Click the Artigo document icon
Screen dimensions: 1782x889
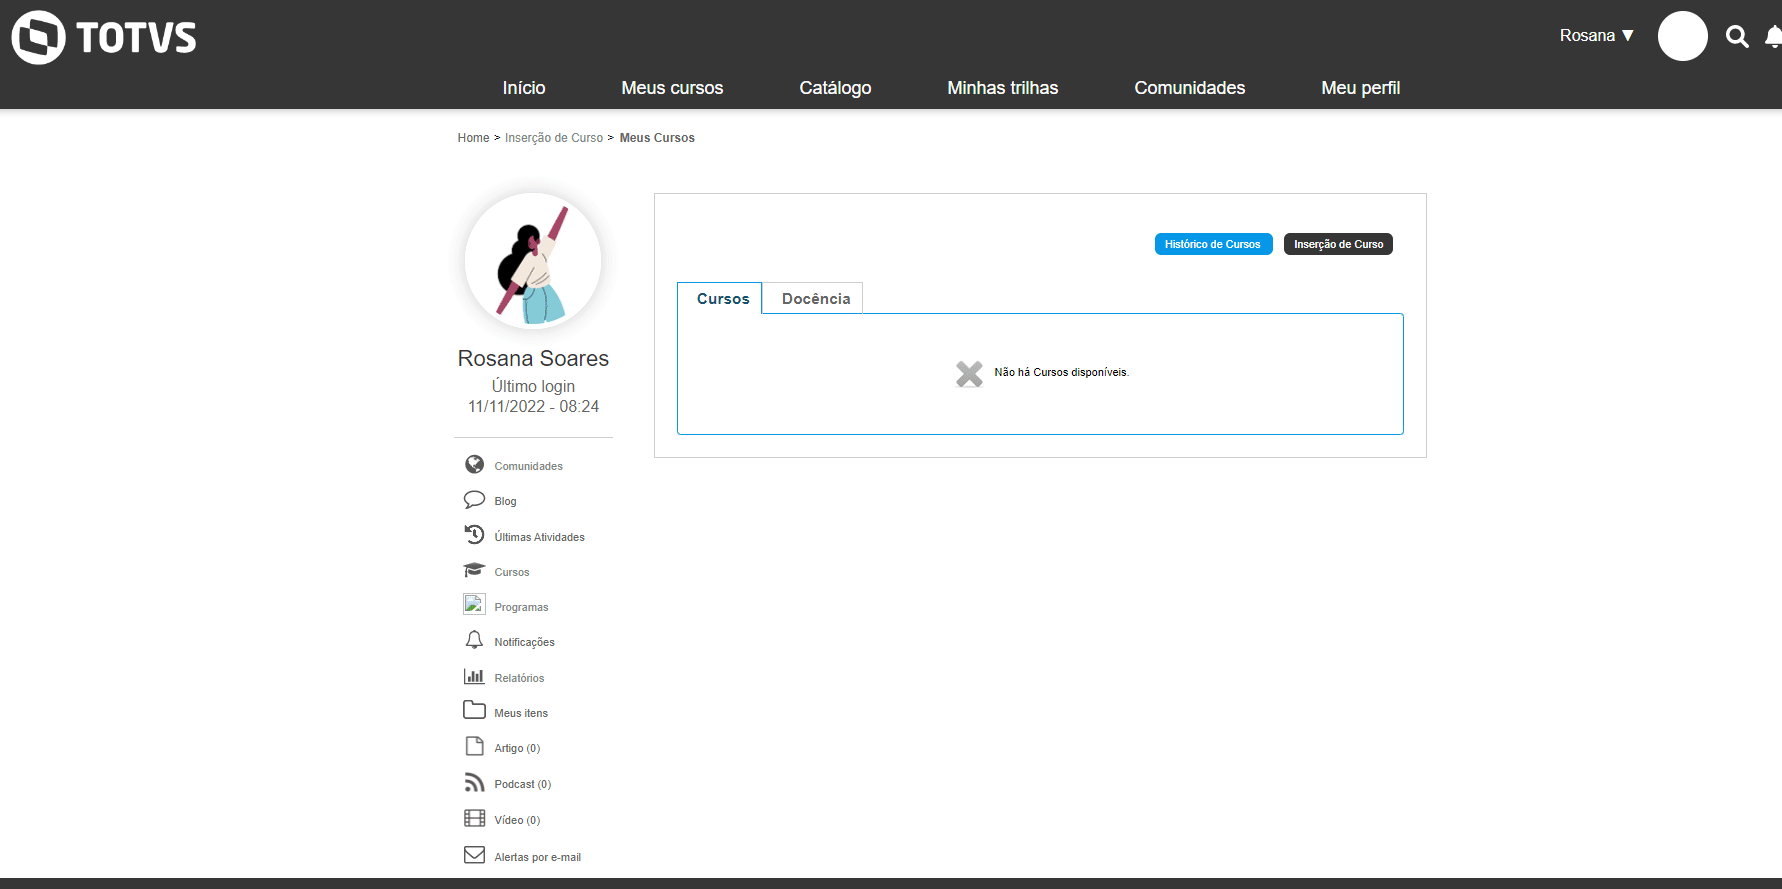point(474,746)
